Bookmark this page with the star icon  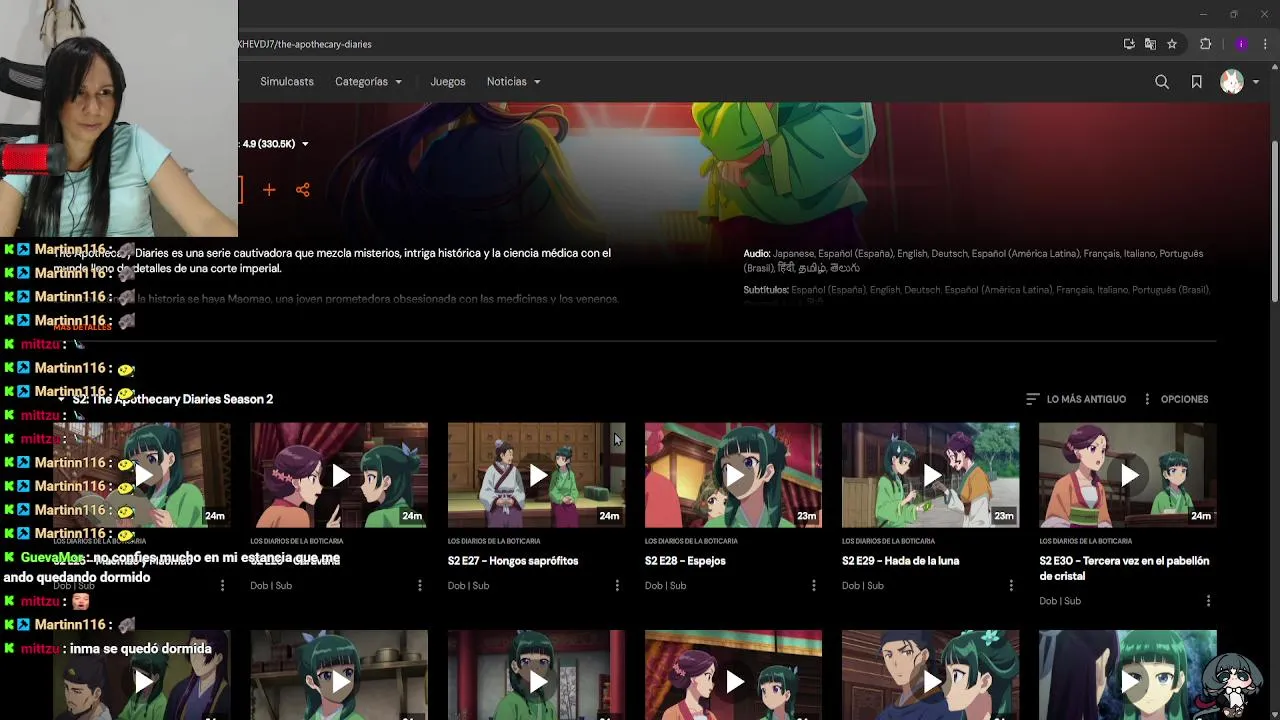pyautogui.click(x=1172, y=44)
